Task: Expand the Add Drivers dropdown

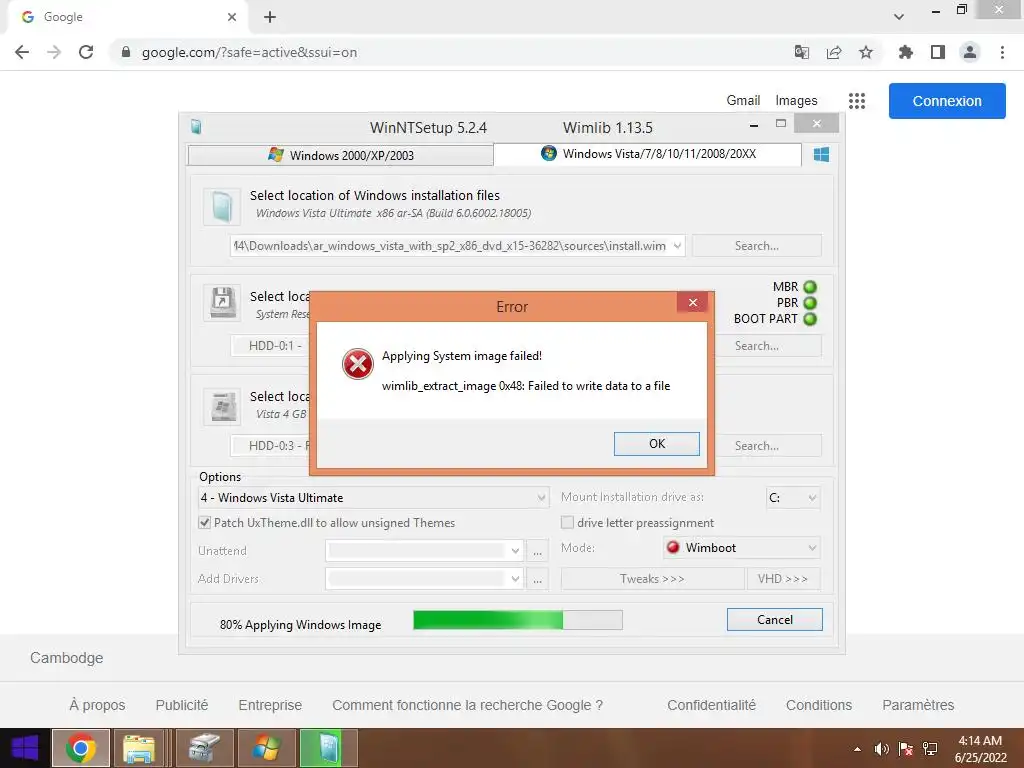Action: 515,579
